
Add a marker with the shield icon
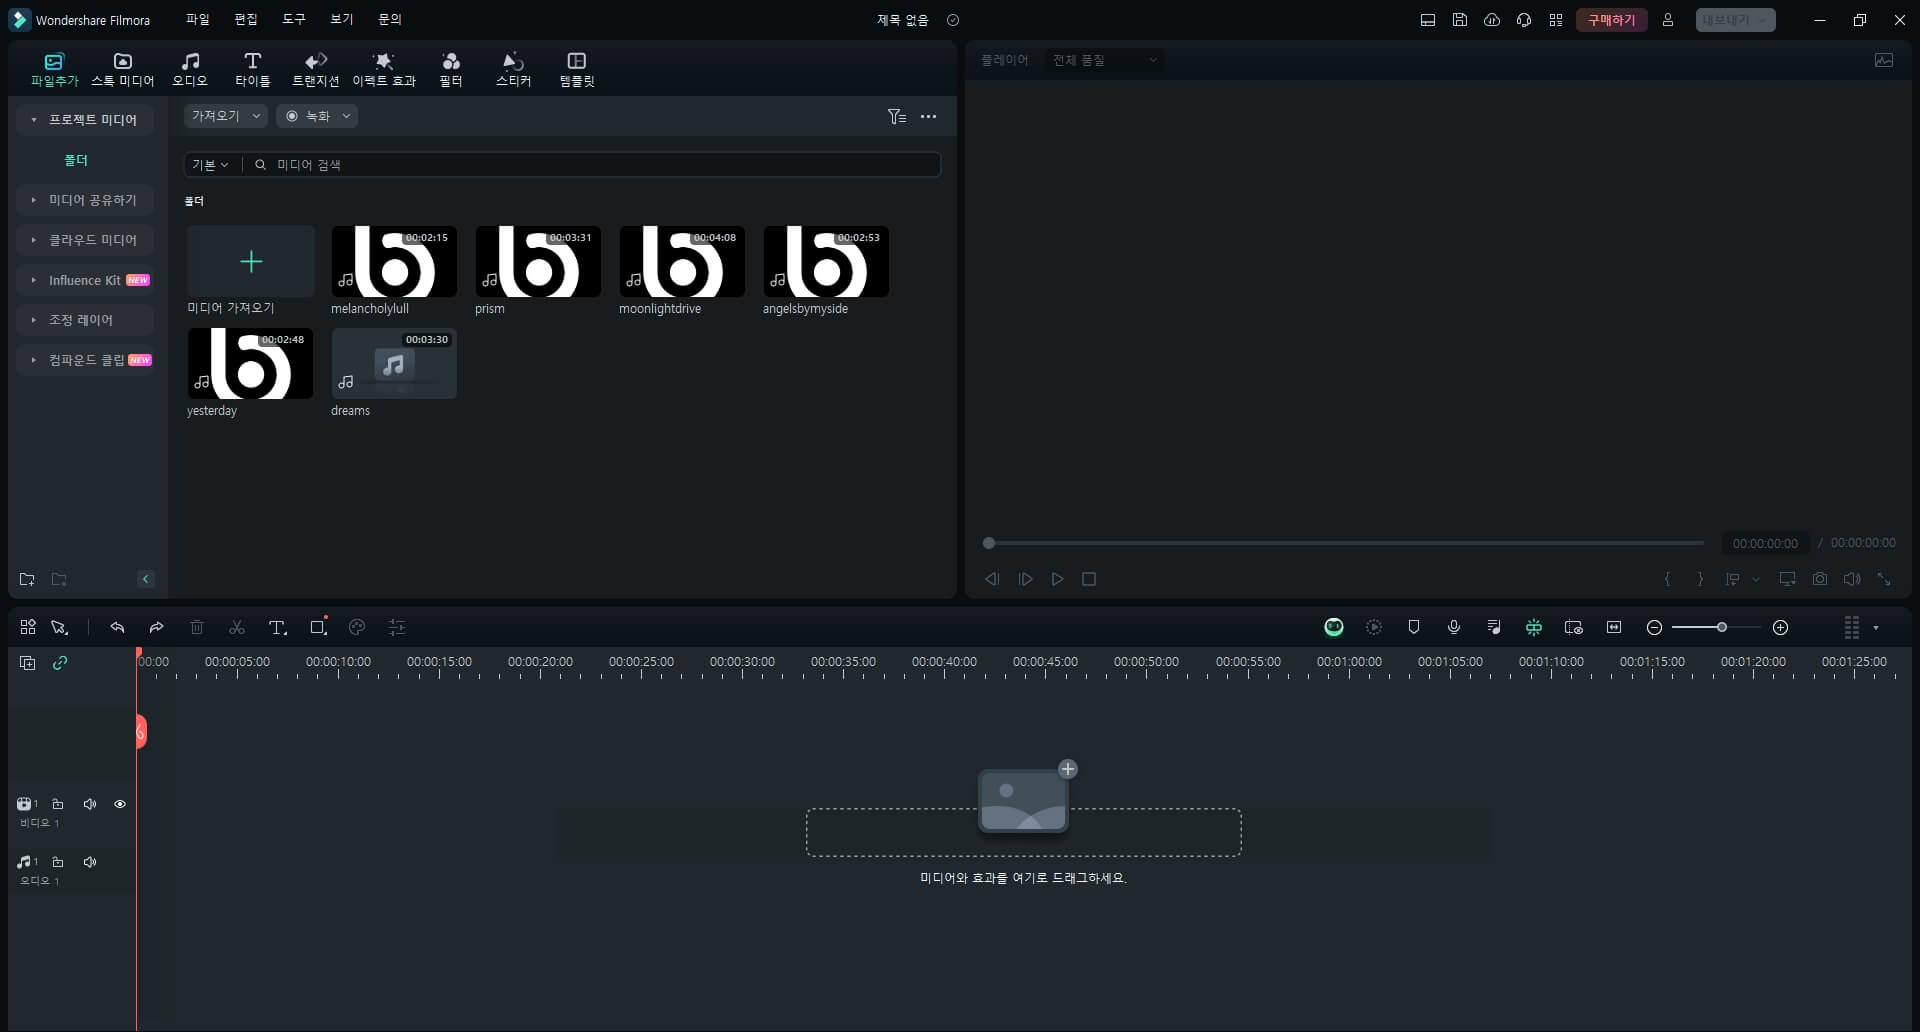tap(1414, 627)
